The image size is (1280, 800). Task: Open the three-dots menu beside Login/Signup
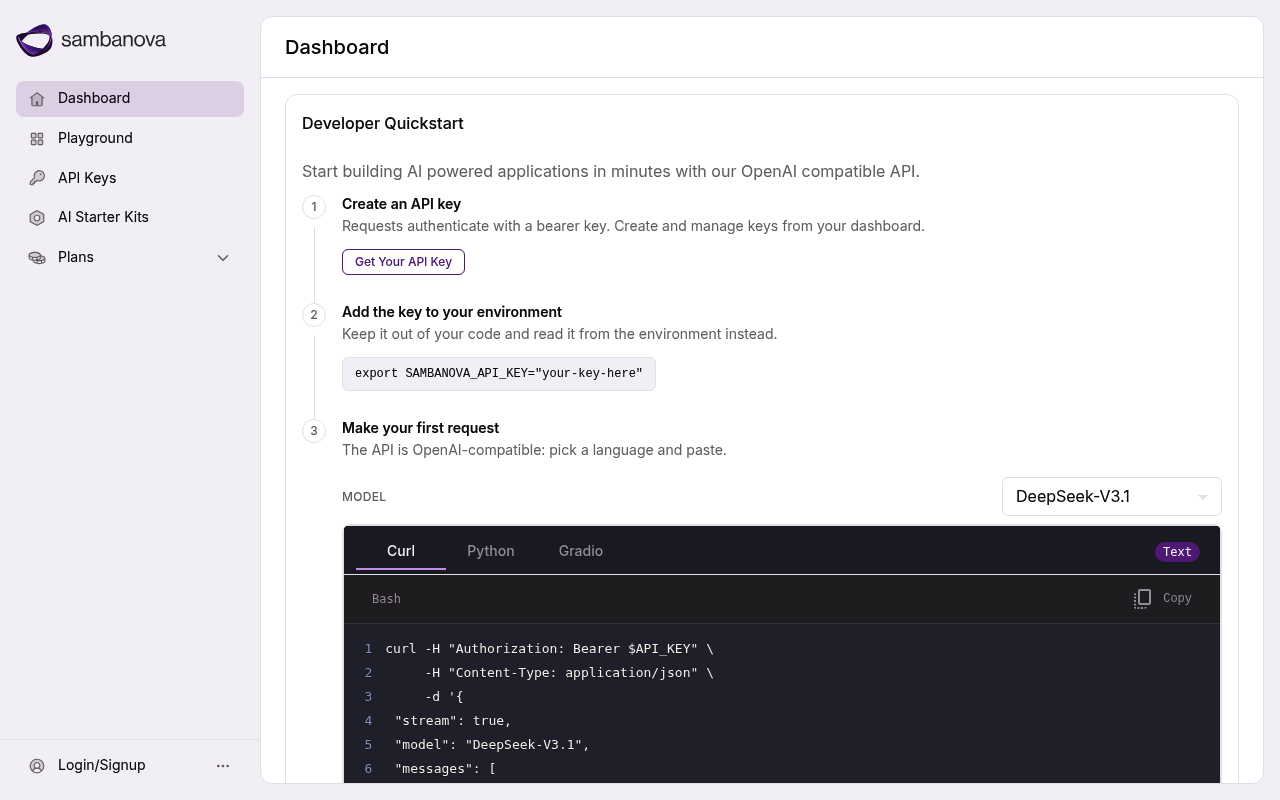(x=223, y=766)
